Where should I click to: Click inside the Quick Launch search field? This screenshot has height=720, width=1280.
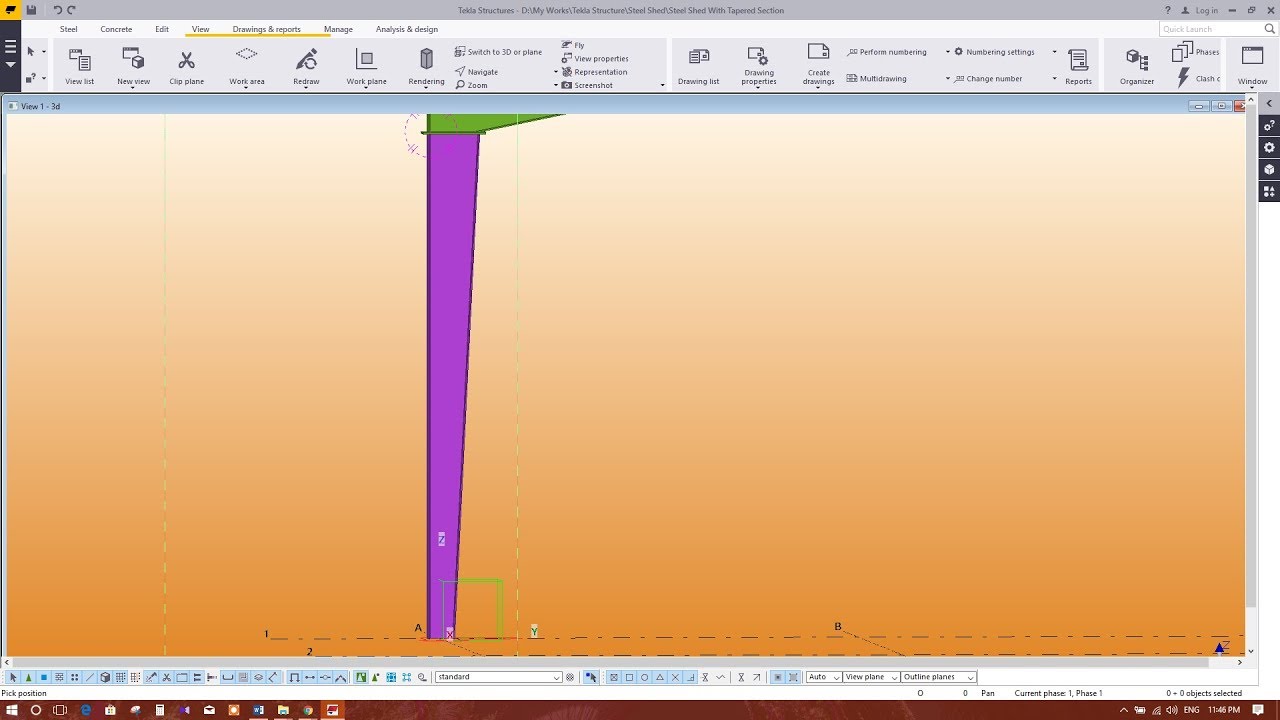pos(1205,29)
